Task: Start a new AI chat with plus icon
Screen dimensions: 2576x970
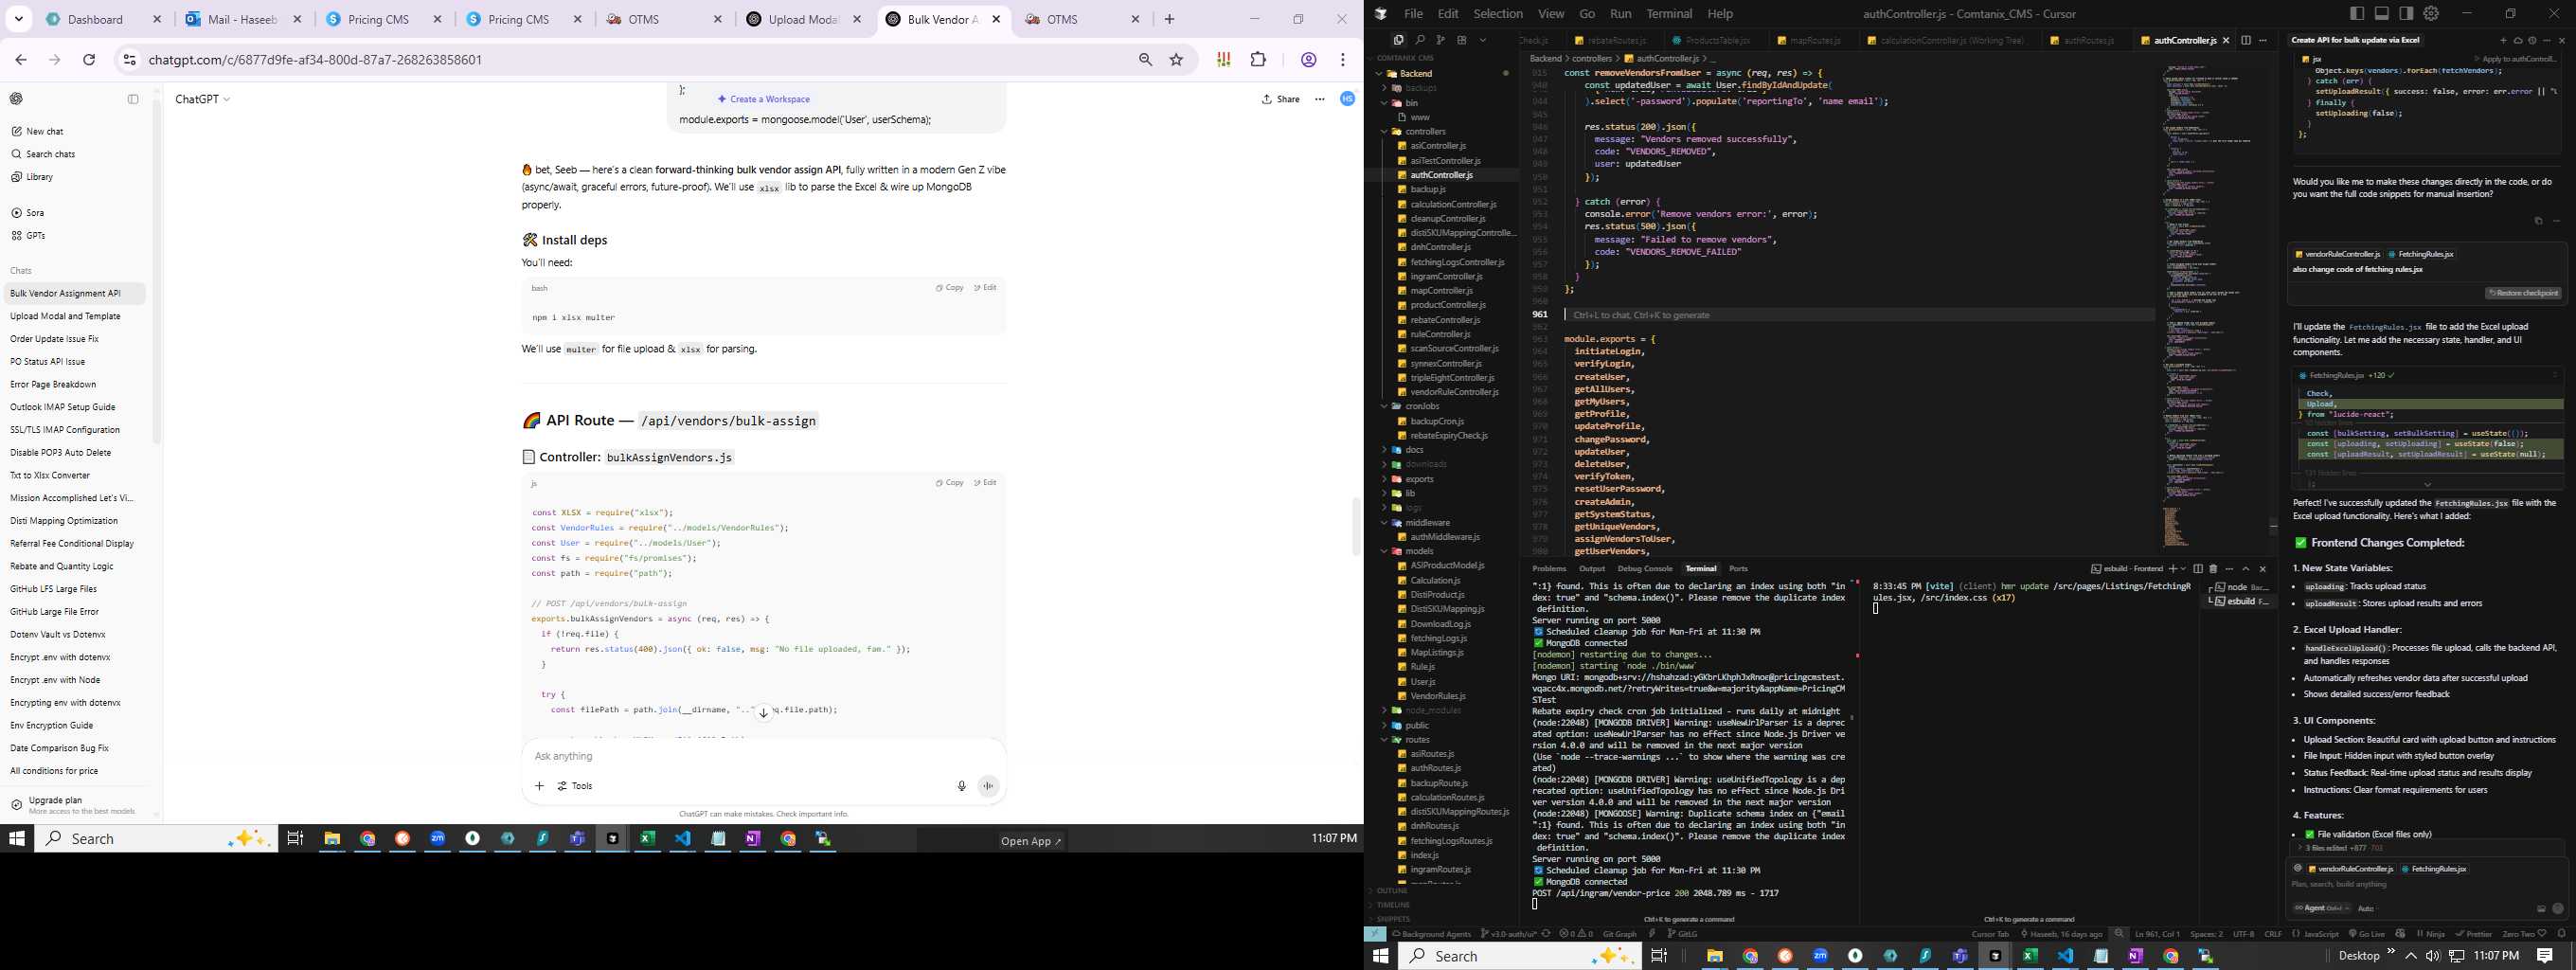Action: pyautogui.click(x=2503, y=40)
